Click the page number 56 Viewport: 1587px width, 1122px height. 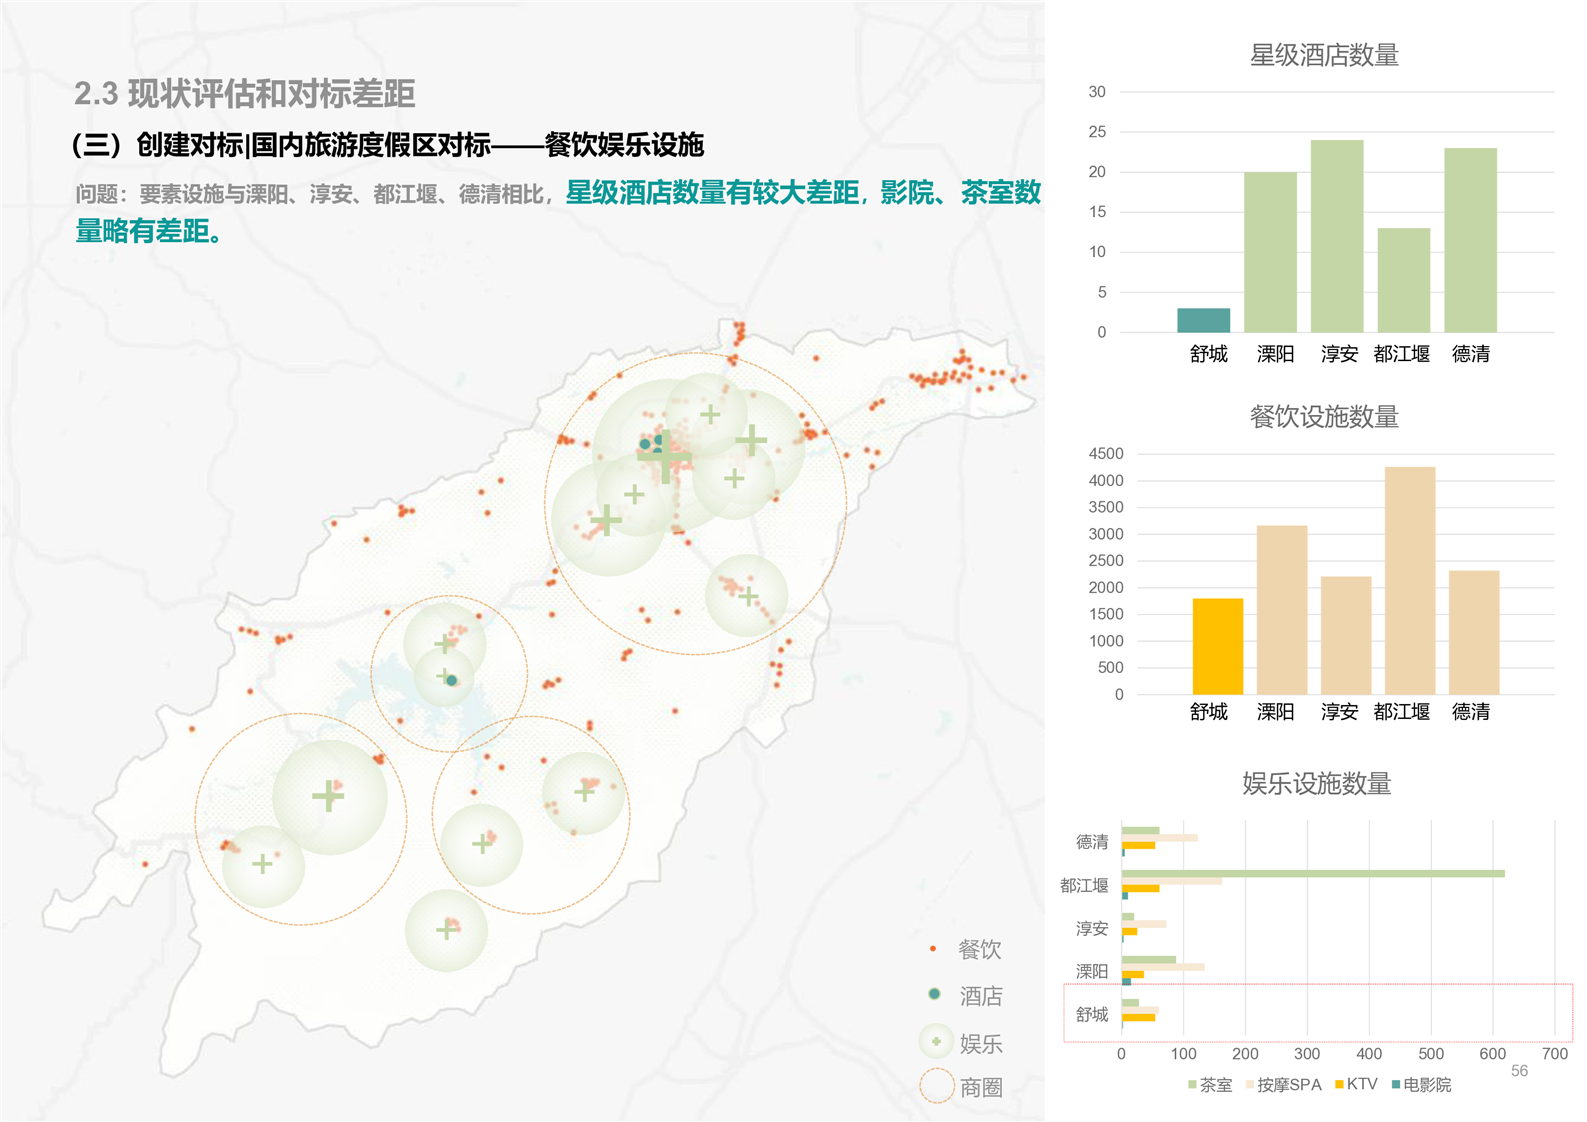click(1519, 1071)
